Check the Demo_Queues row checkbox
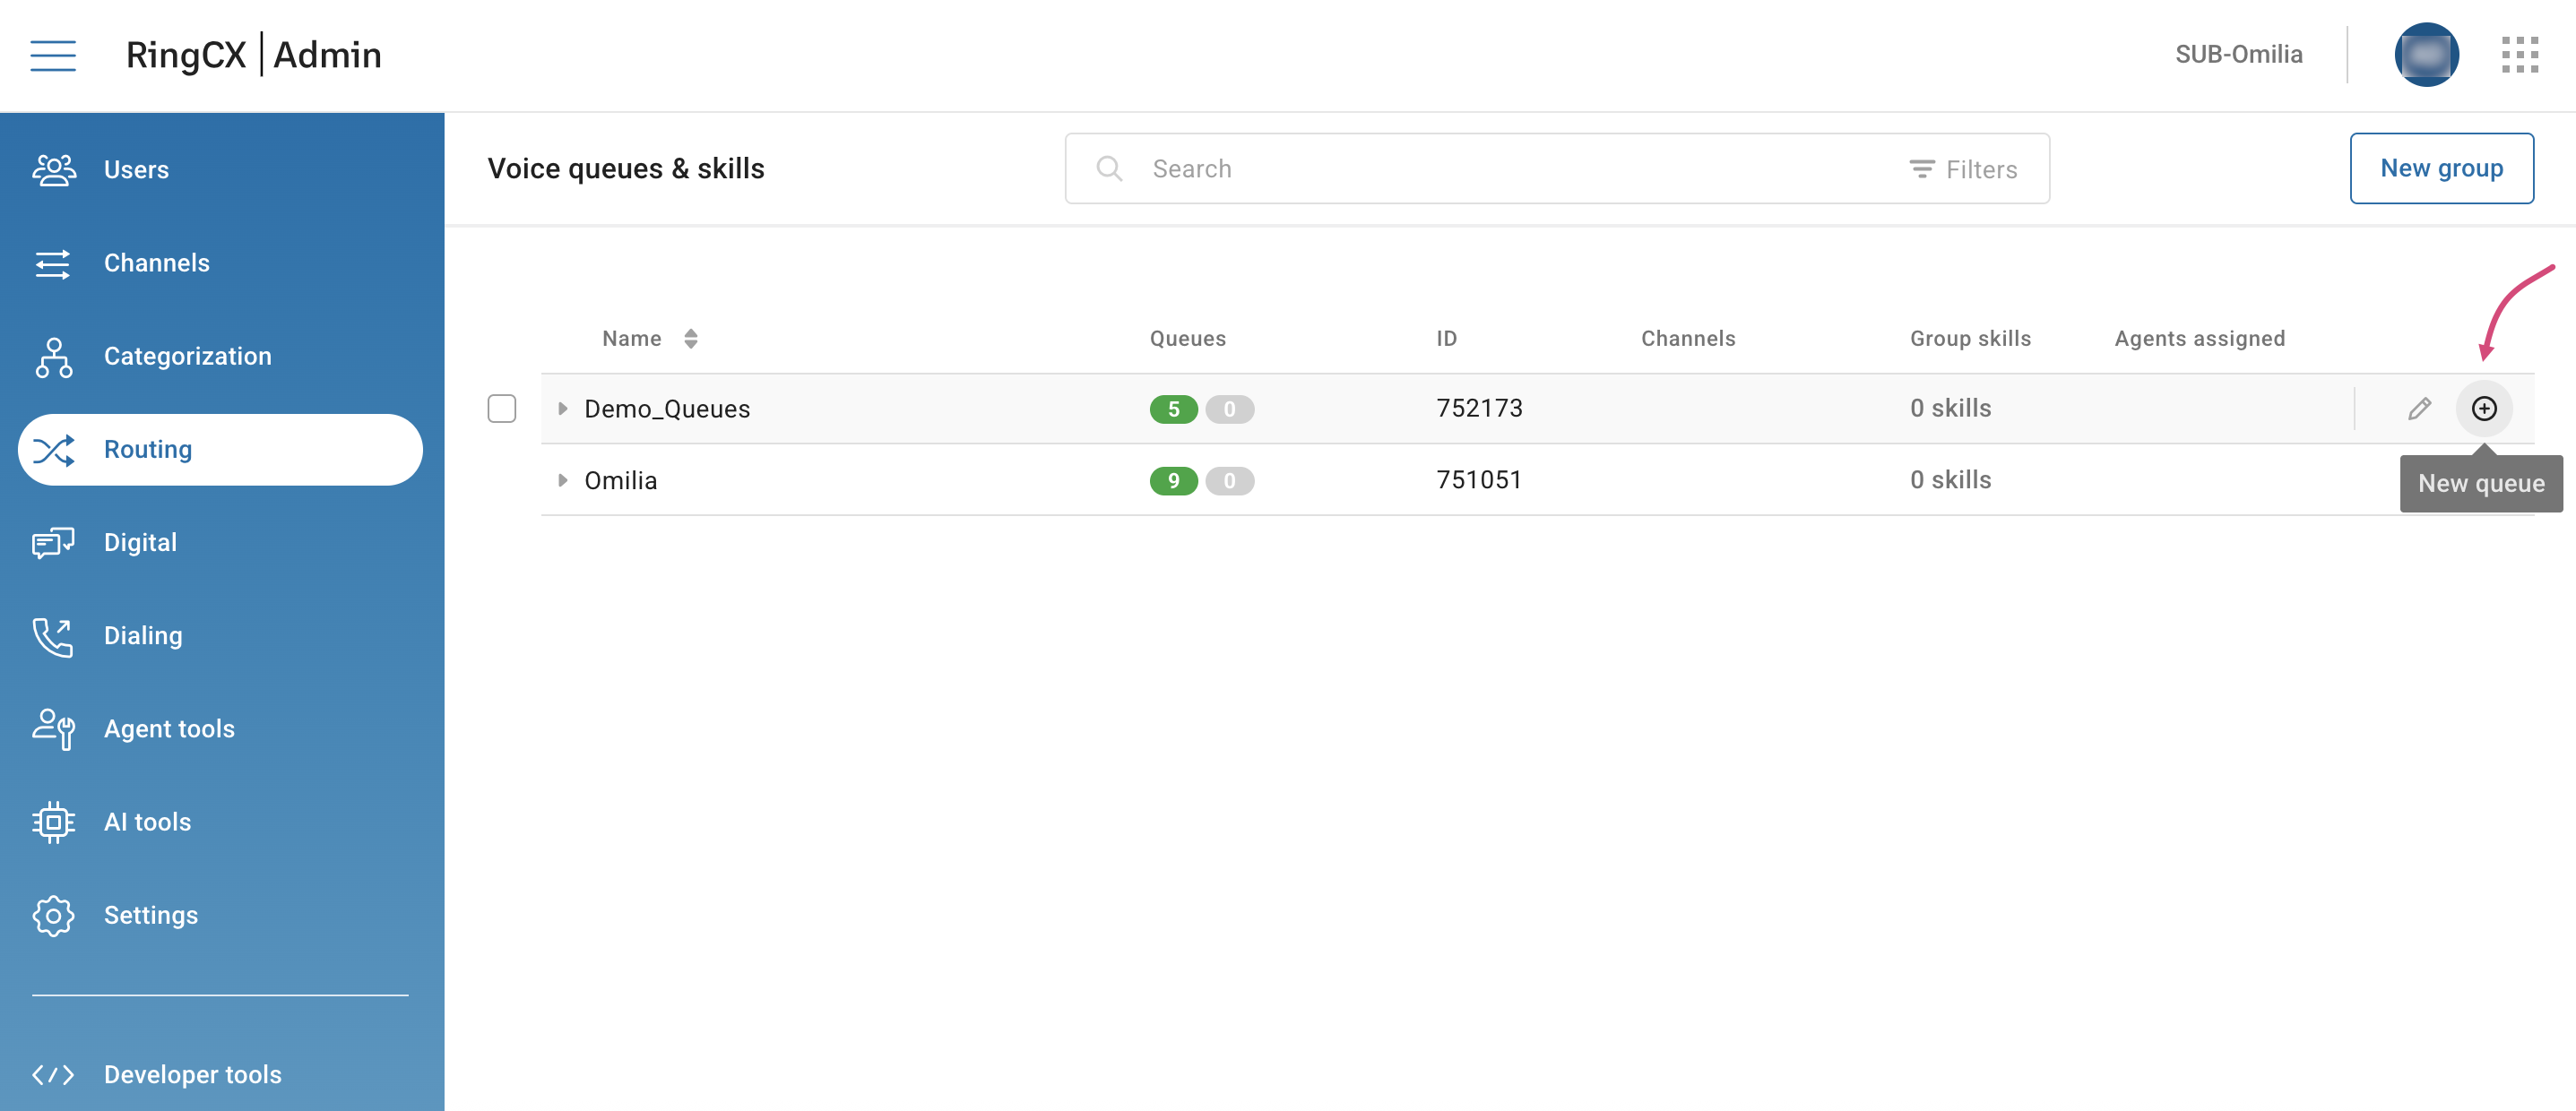Image resolution: width=2576 pixels, height=1111 pixels. coord(502,408)
